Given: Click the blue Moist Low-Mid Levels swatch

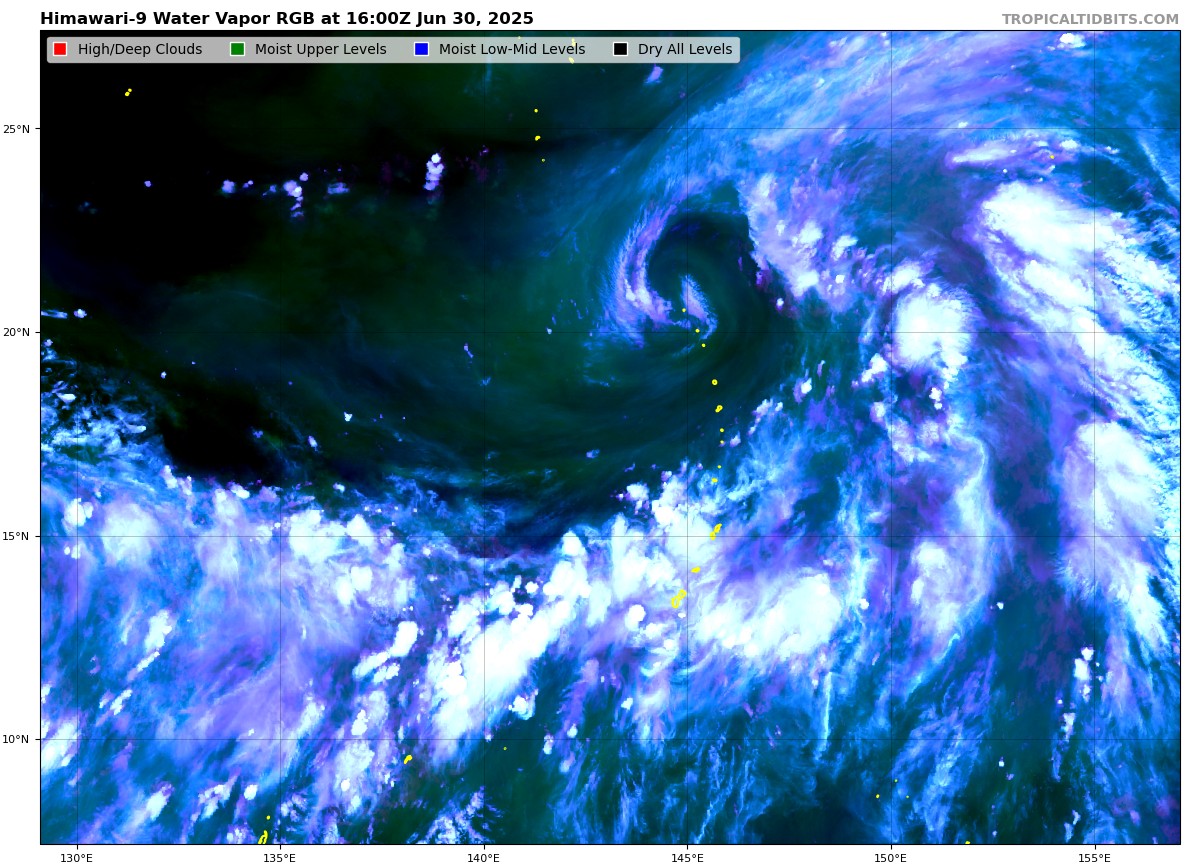Looking at the screenshot, I should click(421, 49).
